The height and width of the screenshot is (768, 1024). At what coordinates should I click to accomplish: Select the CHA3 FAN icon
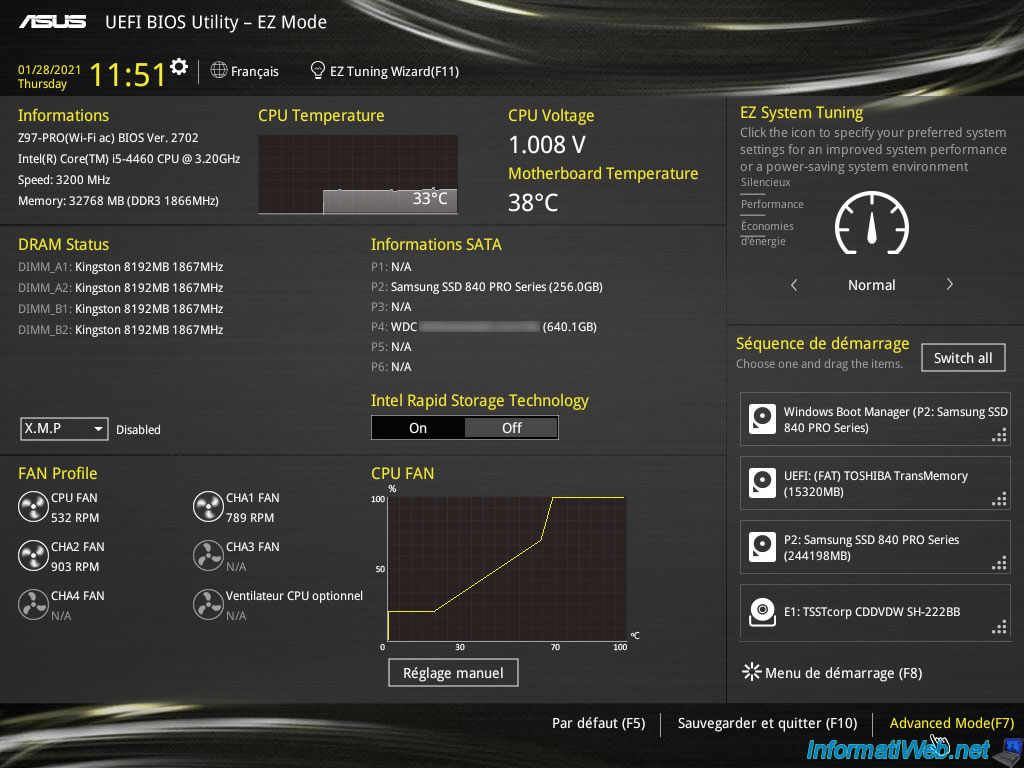point(208,556)
